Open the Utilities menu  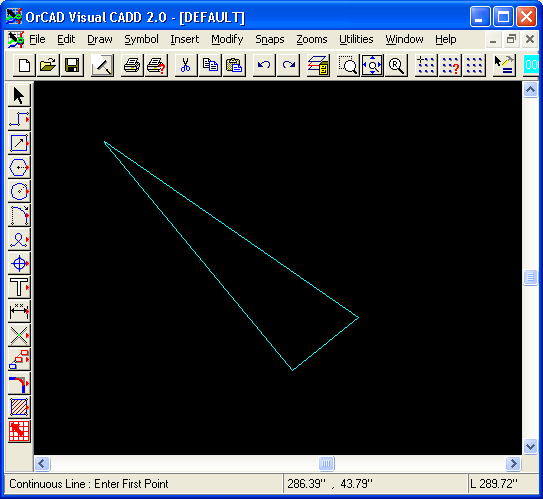[356, 39]
